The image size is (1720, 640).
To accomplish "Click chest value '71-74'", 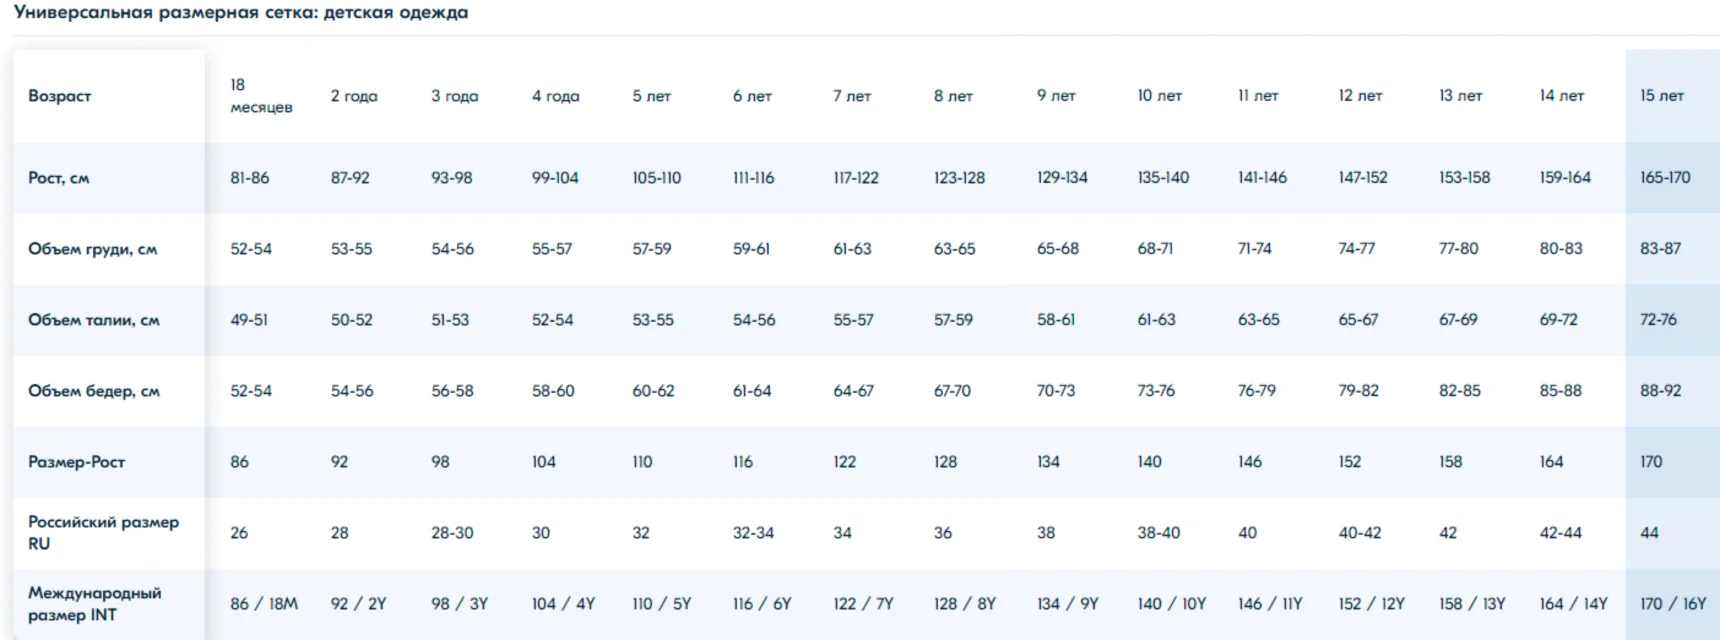I will (x=1255, y=249).
